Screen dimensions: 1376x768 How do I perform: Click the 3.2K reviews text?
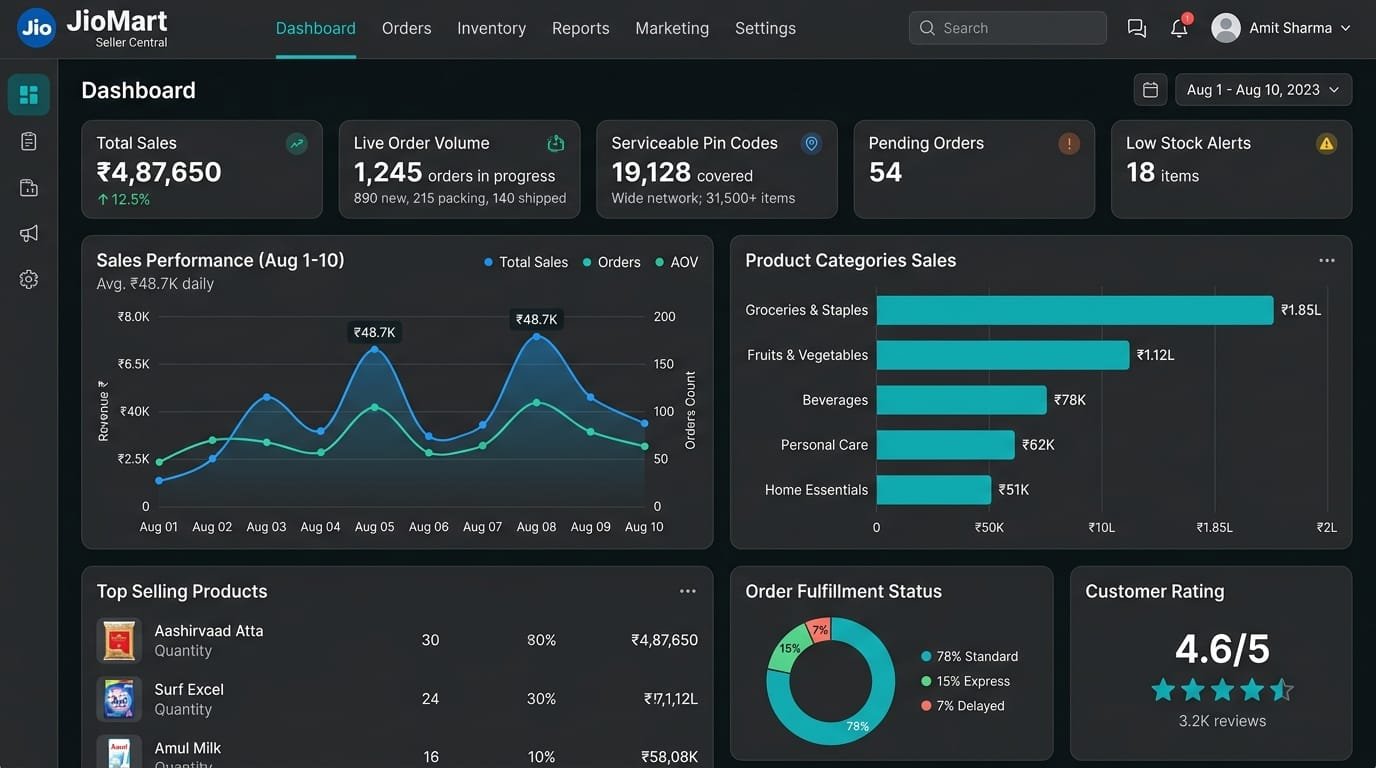[x=1222, y=721]
